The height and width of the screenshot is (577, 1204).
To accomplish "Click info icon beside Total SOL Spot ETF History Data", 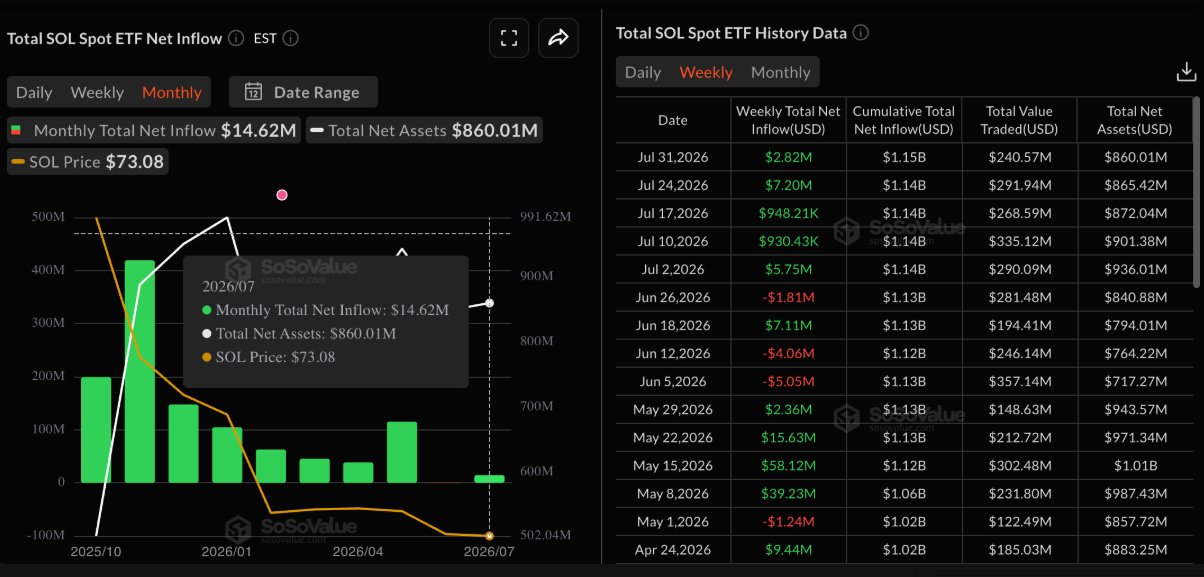I will tap(861, 33).
